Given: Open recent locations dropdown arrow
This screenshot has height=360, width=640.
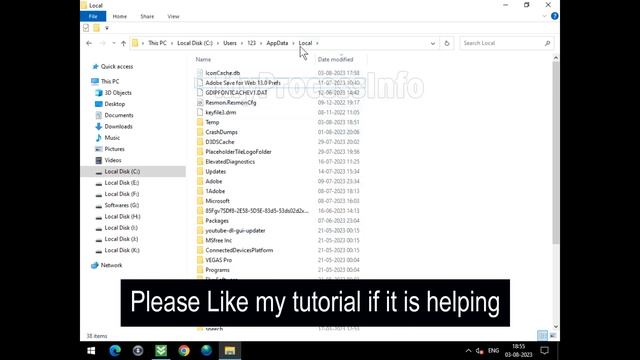Looking at the screenshot, I should tap(113, 43).
